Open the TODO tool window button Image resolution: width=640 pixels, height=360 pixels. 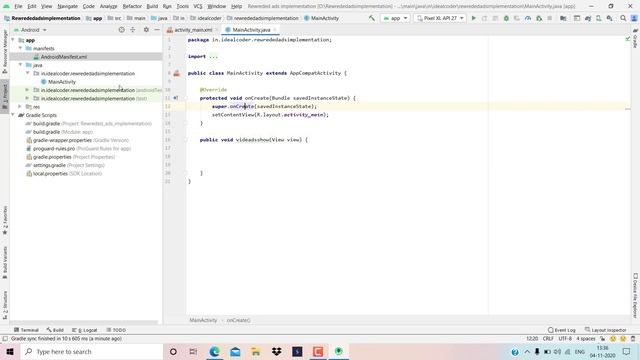[x=116, y=330]
